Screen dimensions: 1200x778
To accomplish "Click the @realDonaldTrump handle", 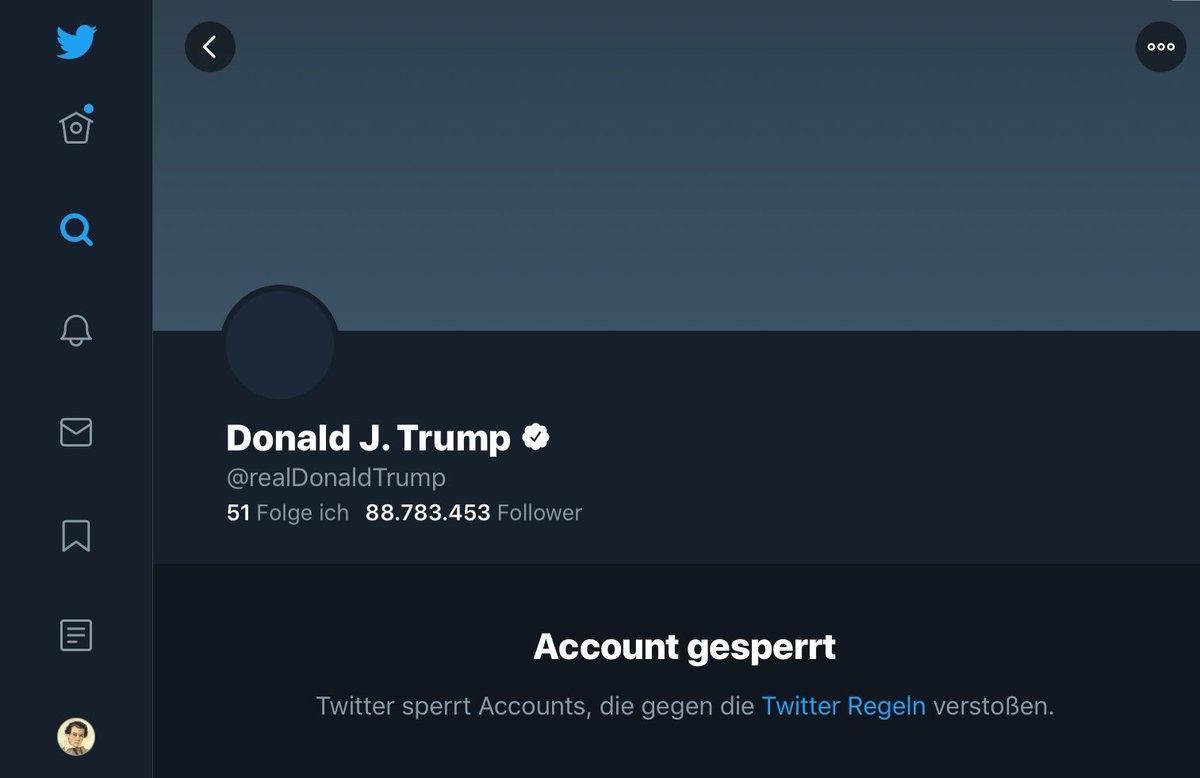I will (336, 478).
